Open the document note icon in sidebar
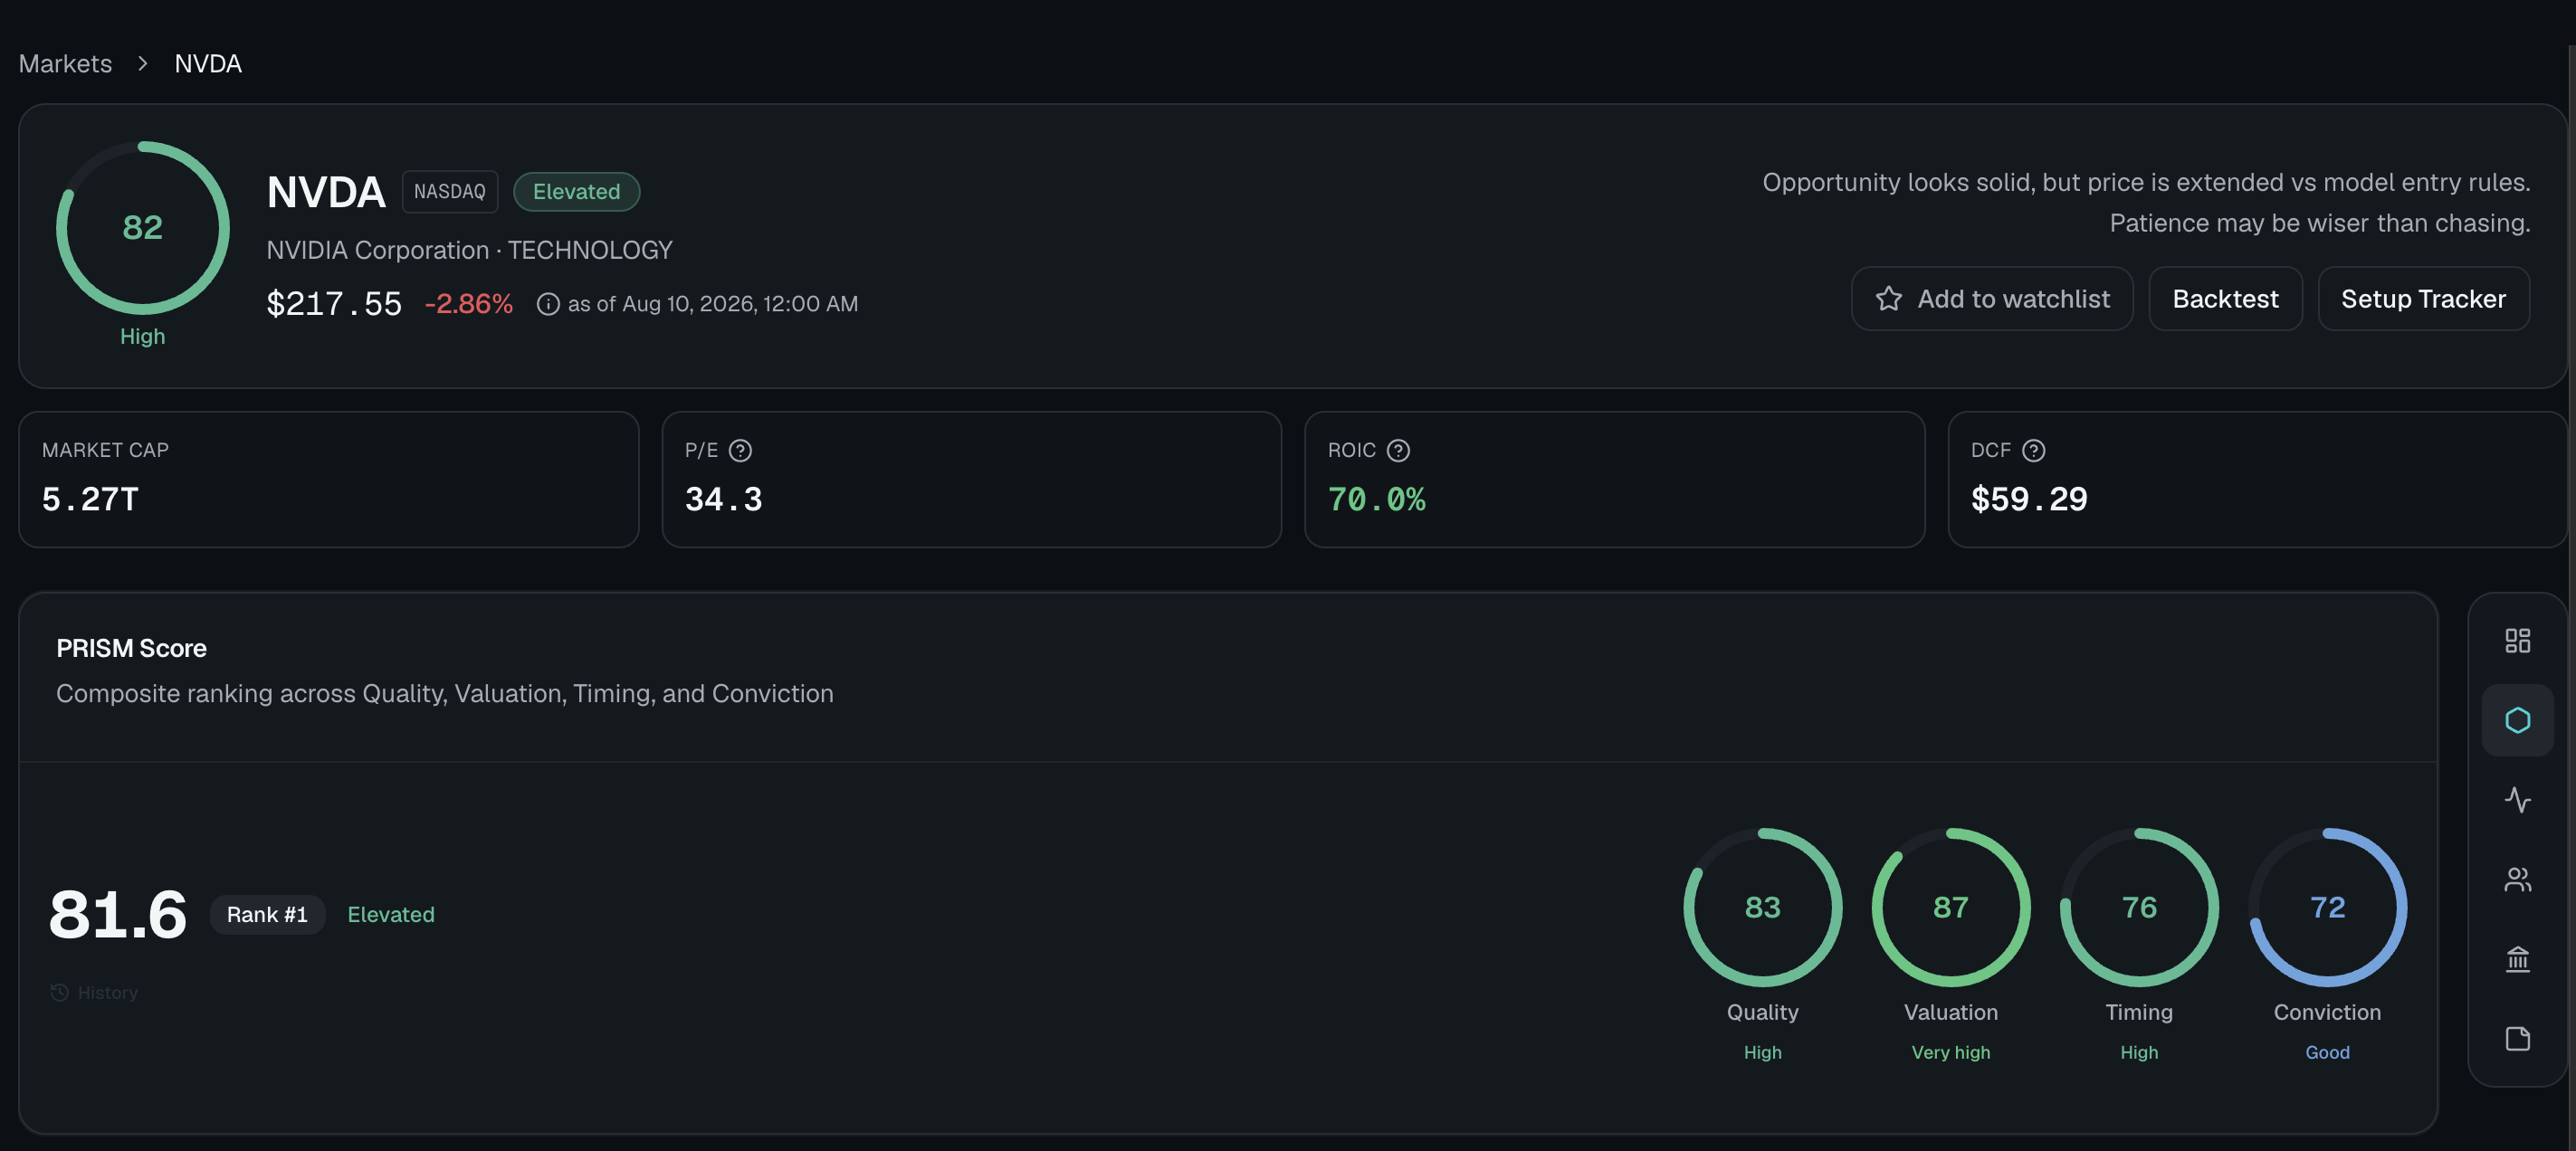The height and width of the screenshot is (1151, 2576). point(2517,1039)
